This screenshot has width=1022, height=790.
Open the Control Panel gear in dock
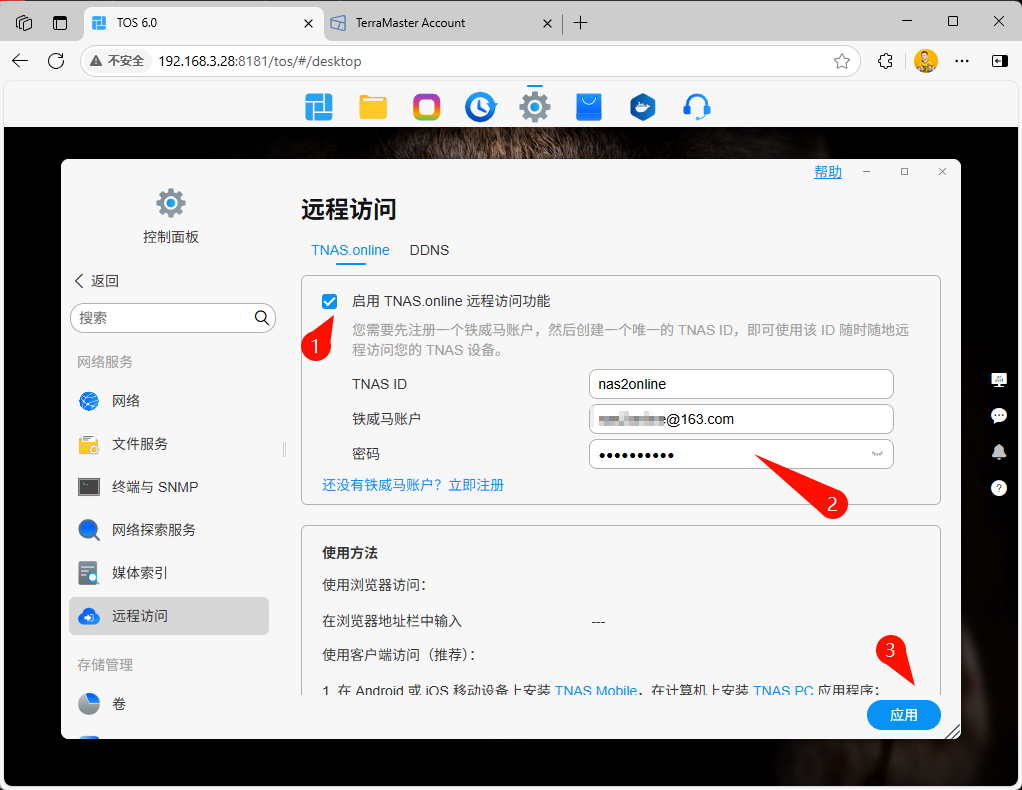[x=534, y=107]
